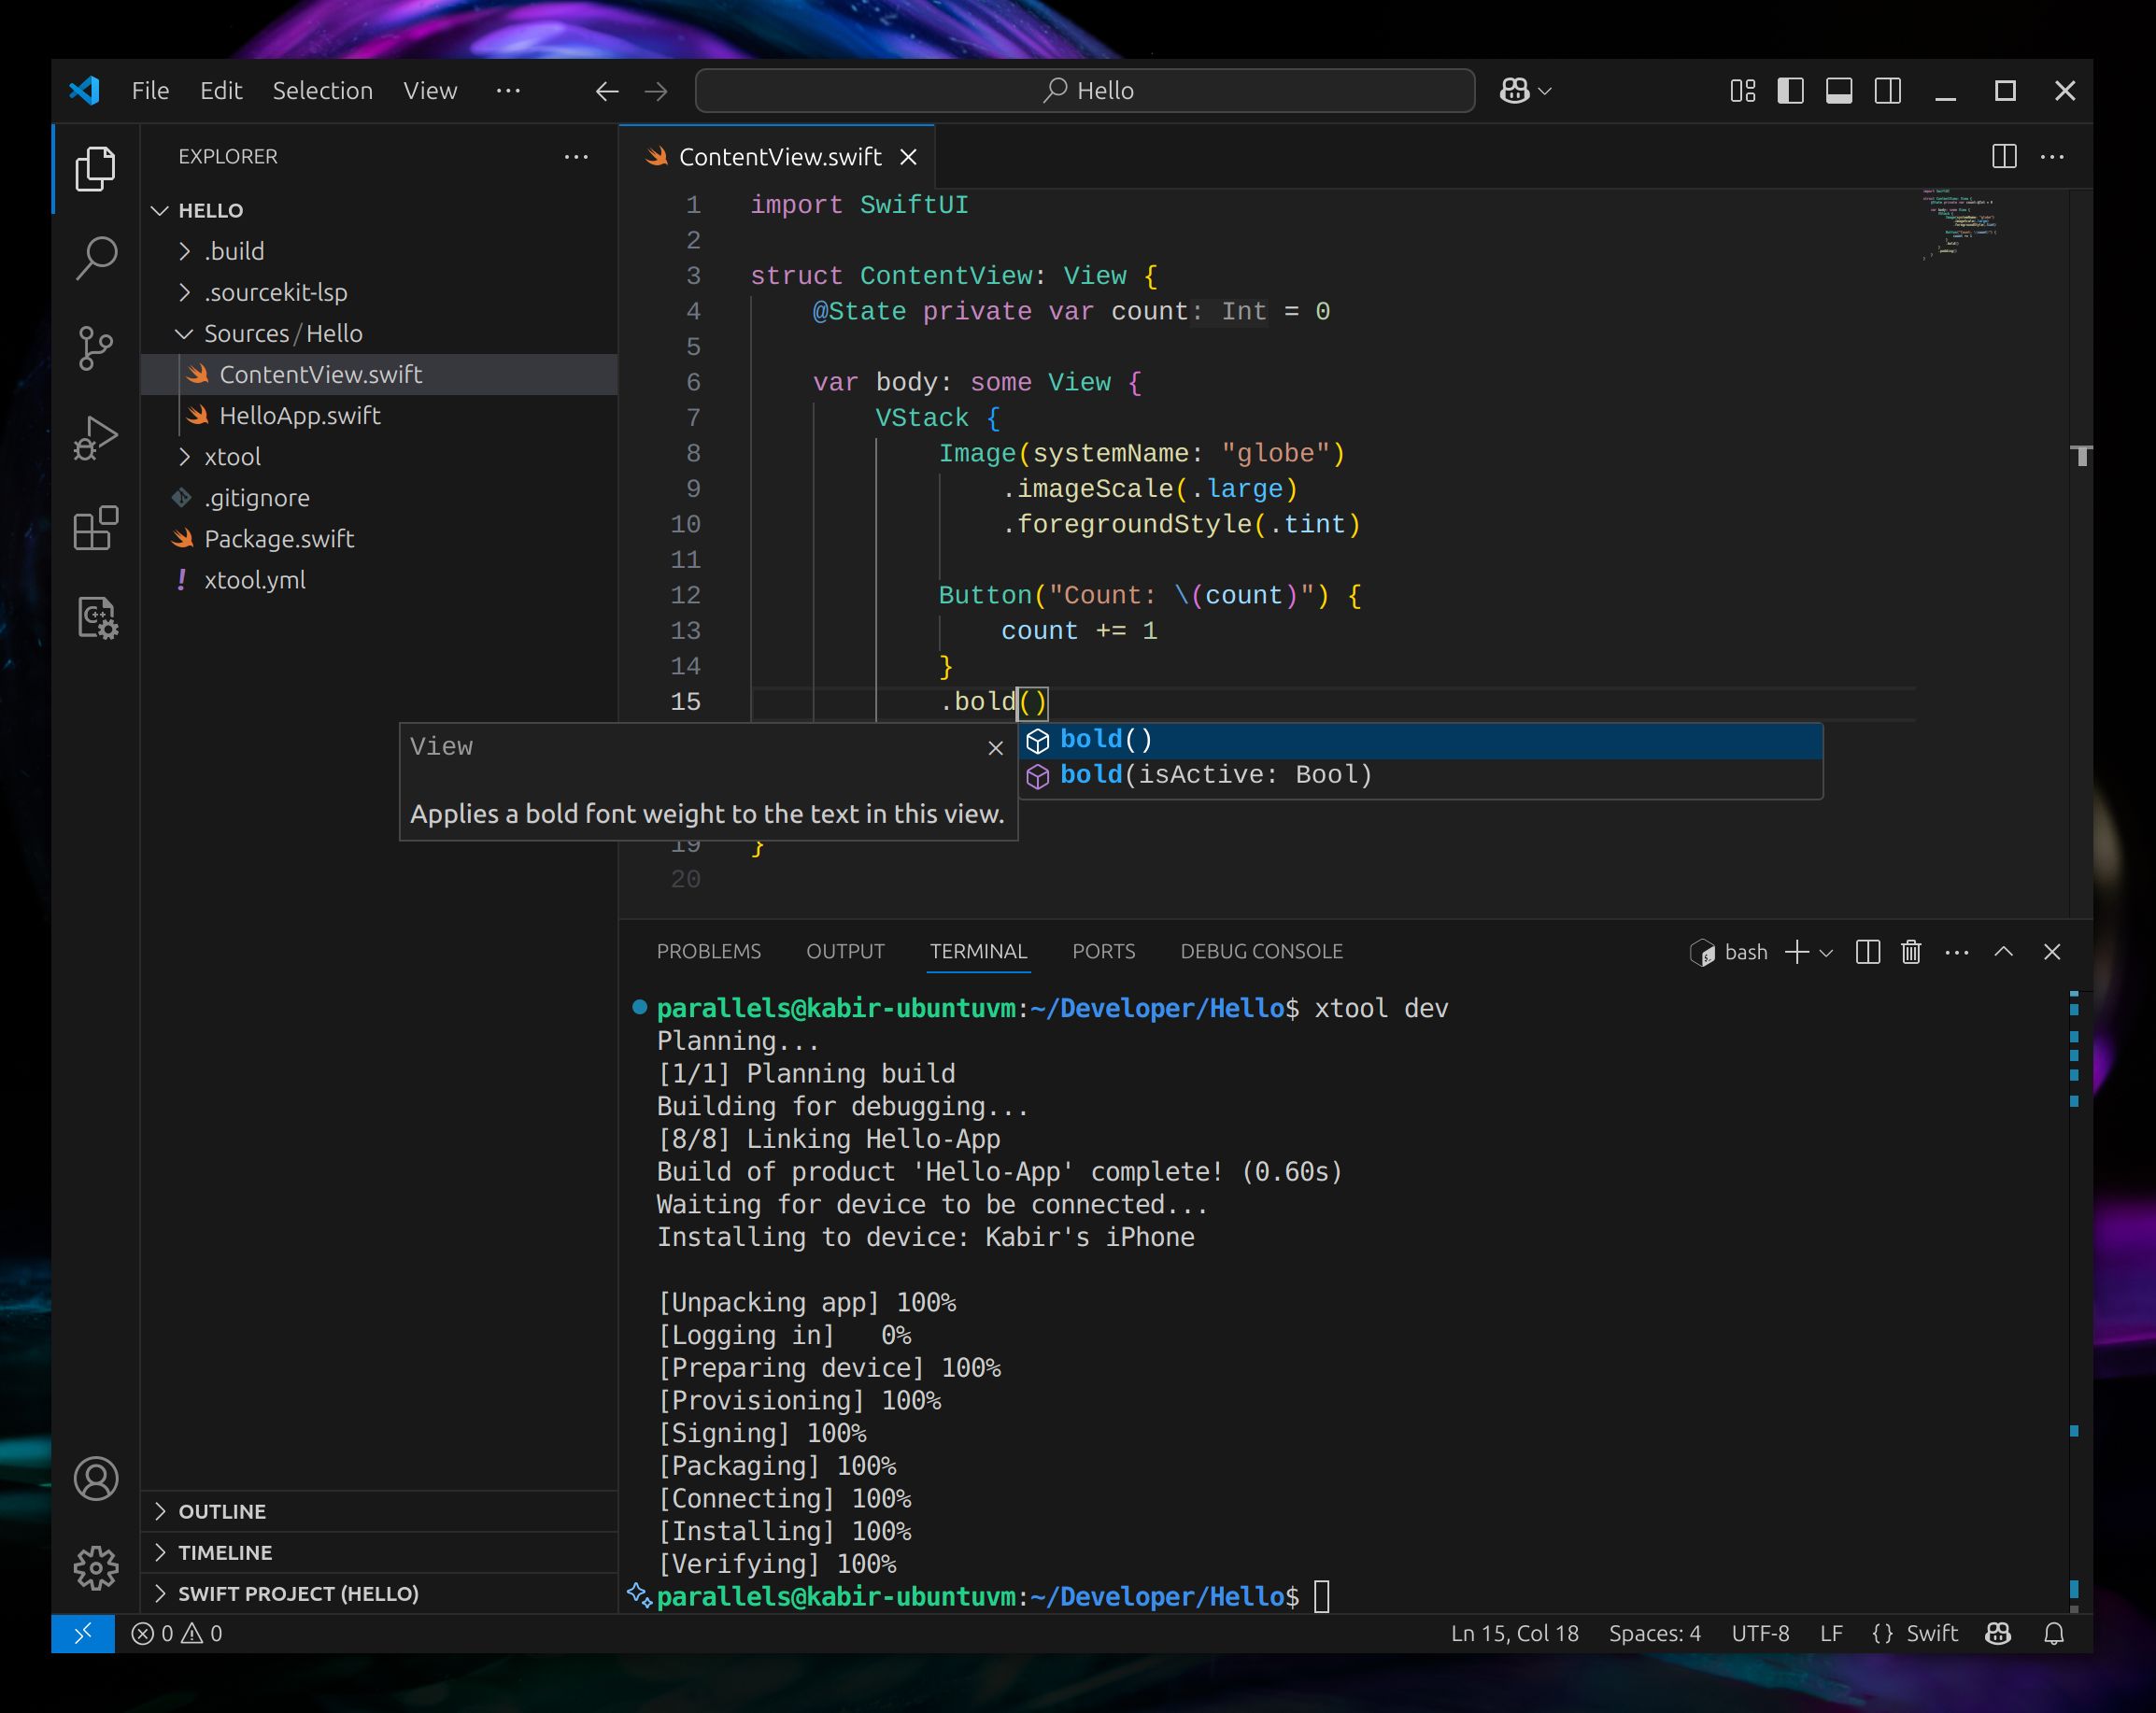Toggle the primary sidebar
The height and width of the screenshot is (1713, 2156).
pos(1792,90)
